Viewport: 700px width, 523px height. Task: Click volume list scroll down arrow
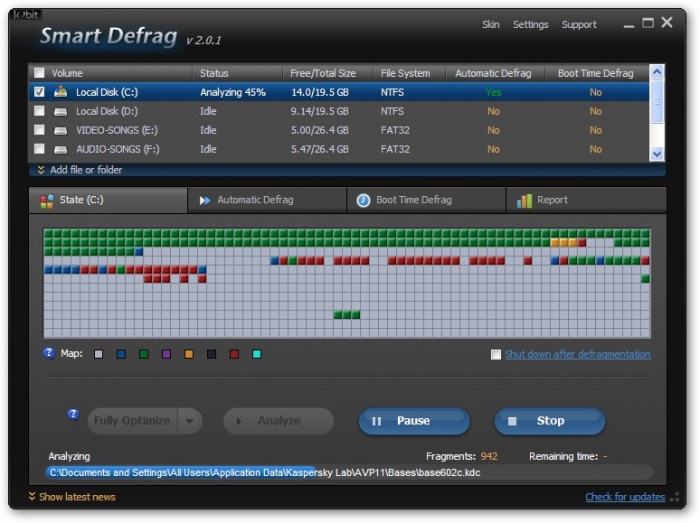(x=657, y=154)
